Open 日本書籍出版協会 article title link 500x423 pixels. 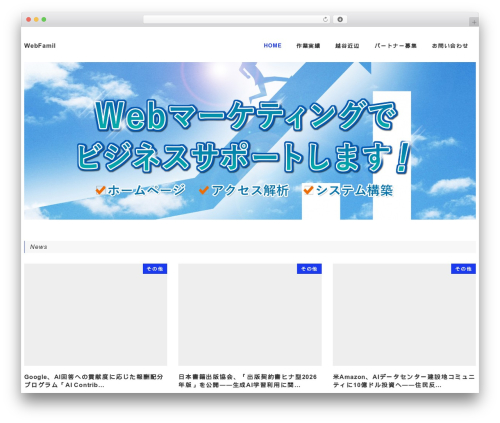(248, 381)
